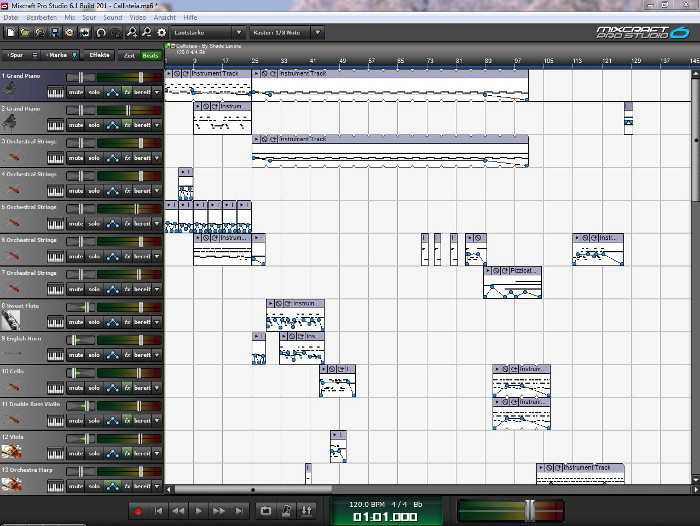Open the Sweet Flute track keyboard icon
The height and width of the screenshot is (526, 700).
(56, 322)
